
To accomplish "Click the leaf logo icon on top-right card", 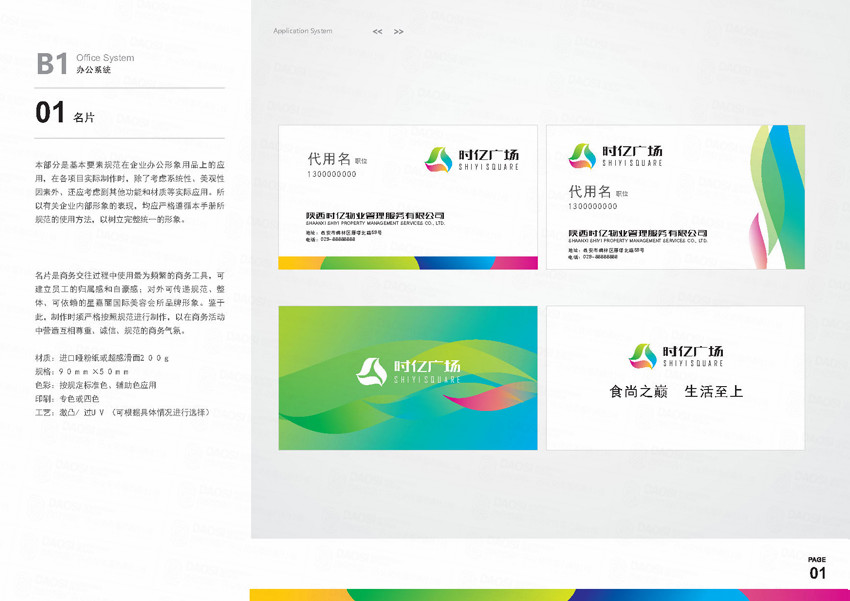I will [x=582, y=155].
